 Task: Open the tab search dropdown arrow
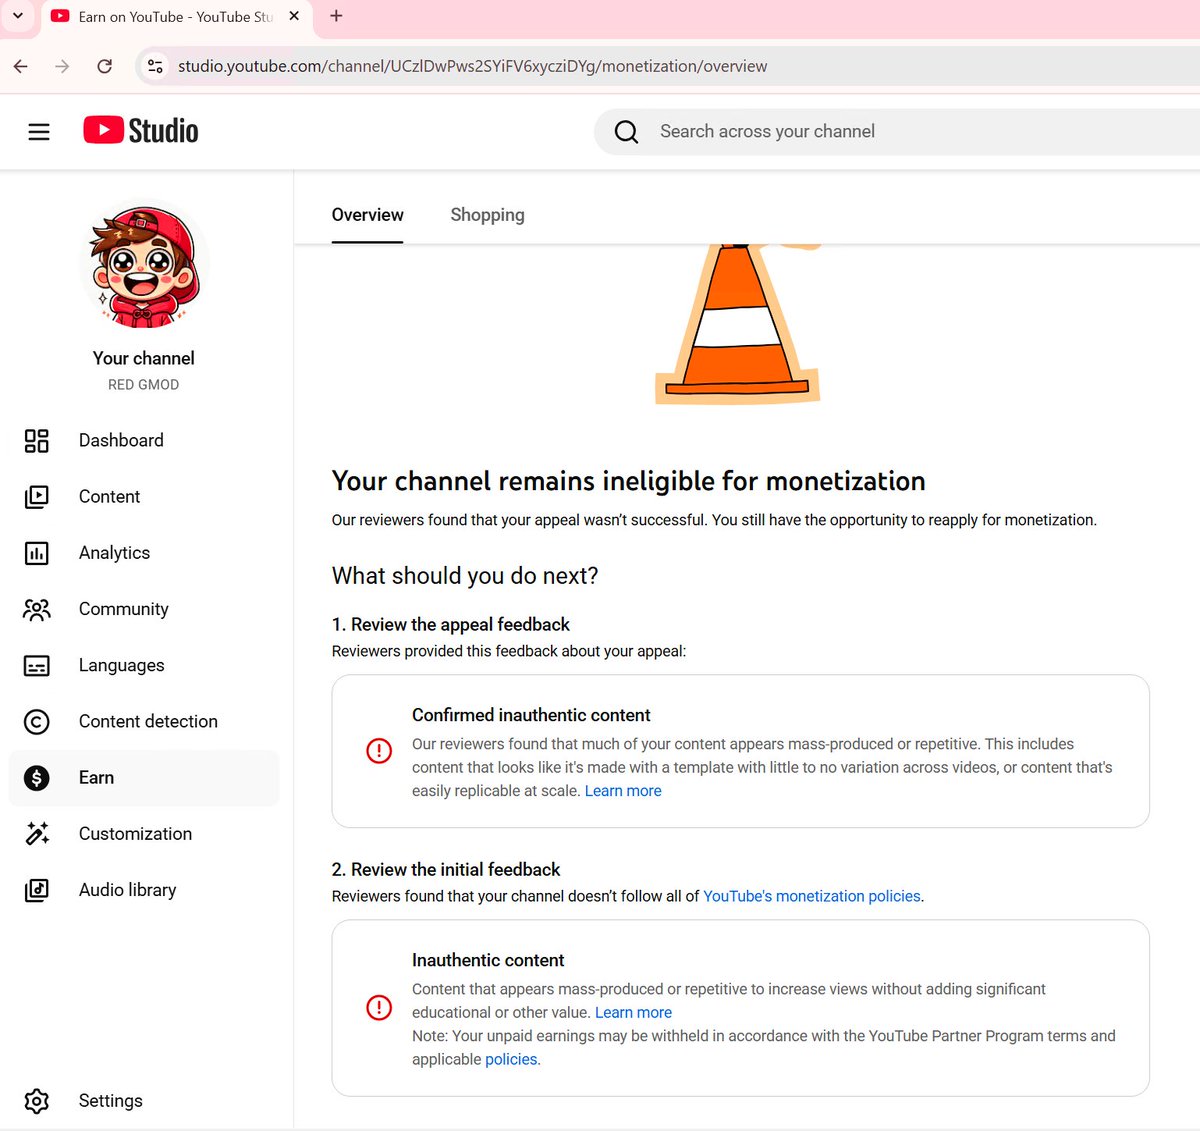pos(18,16)
